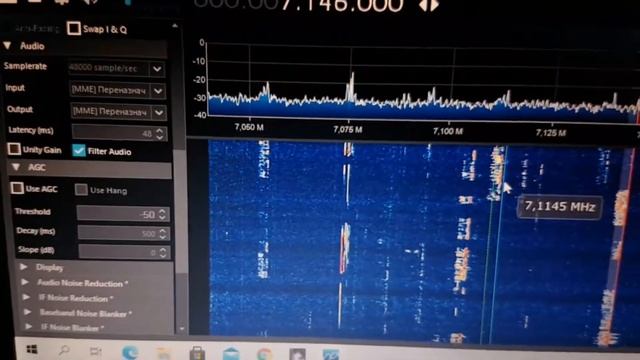
Task: Toggle the Use Hang checkbox
Action: point(81,189)
